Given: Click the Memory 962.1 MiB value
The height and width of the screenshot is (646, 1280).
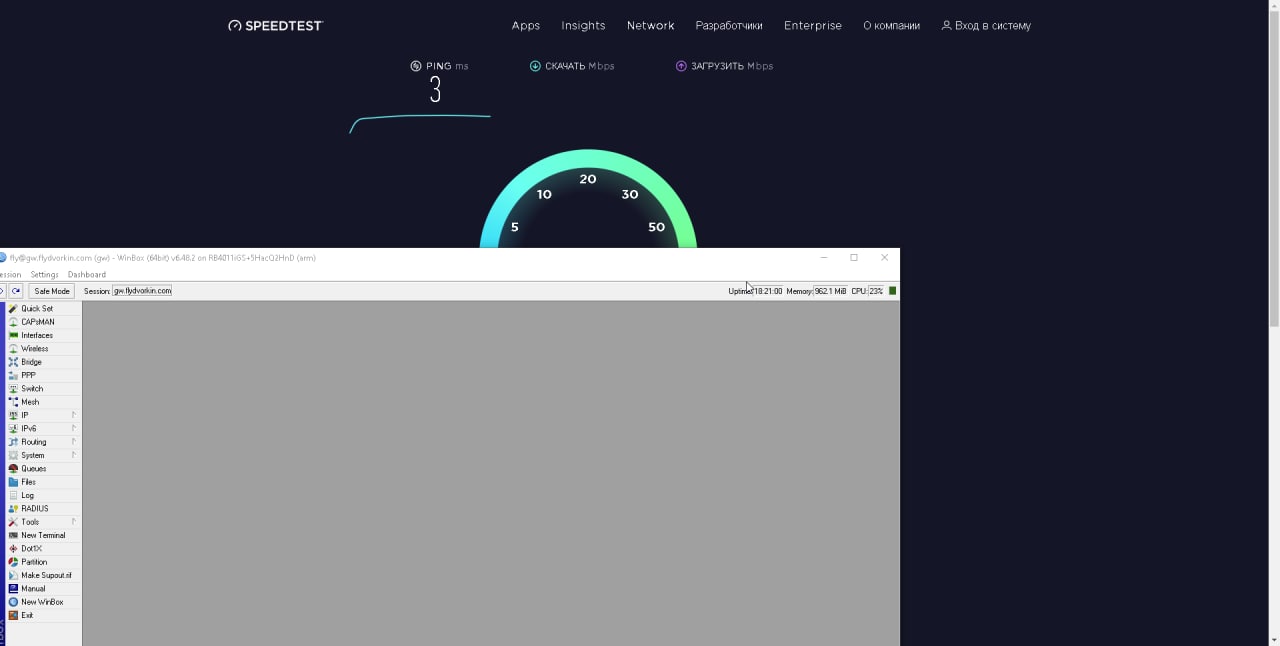Looking at the screenshot, I should [830, 291].
